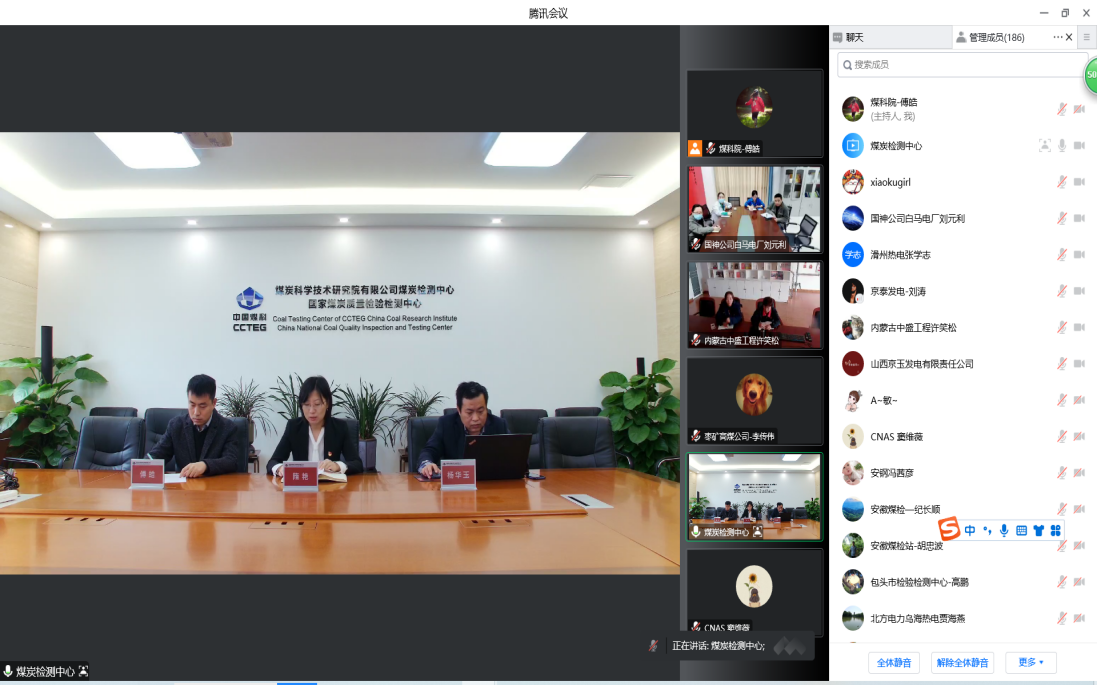The image size is (1097, 685).
Task: Click microphone icon on main video label
Action: [x=8, y=671]
